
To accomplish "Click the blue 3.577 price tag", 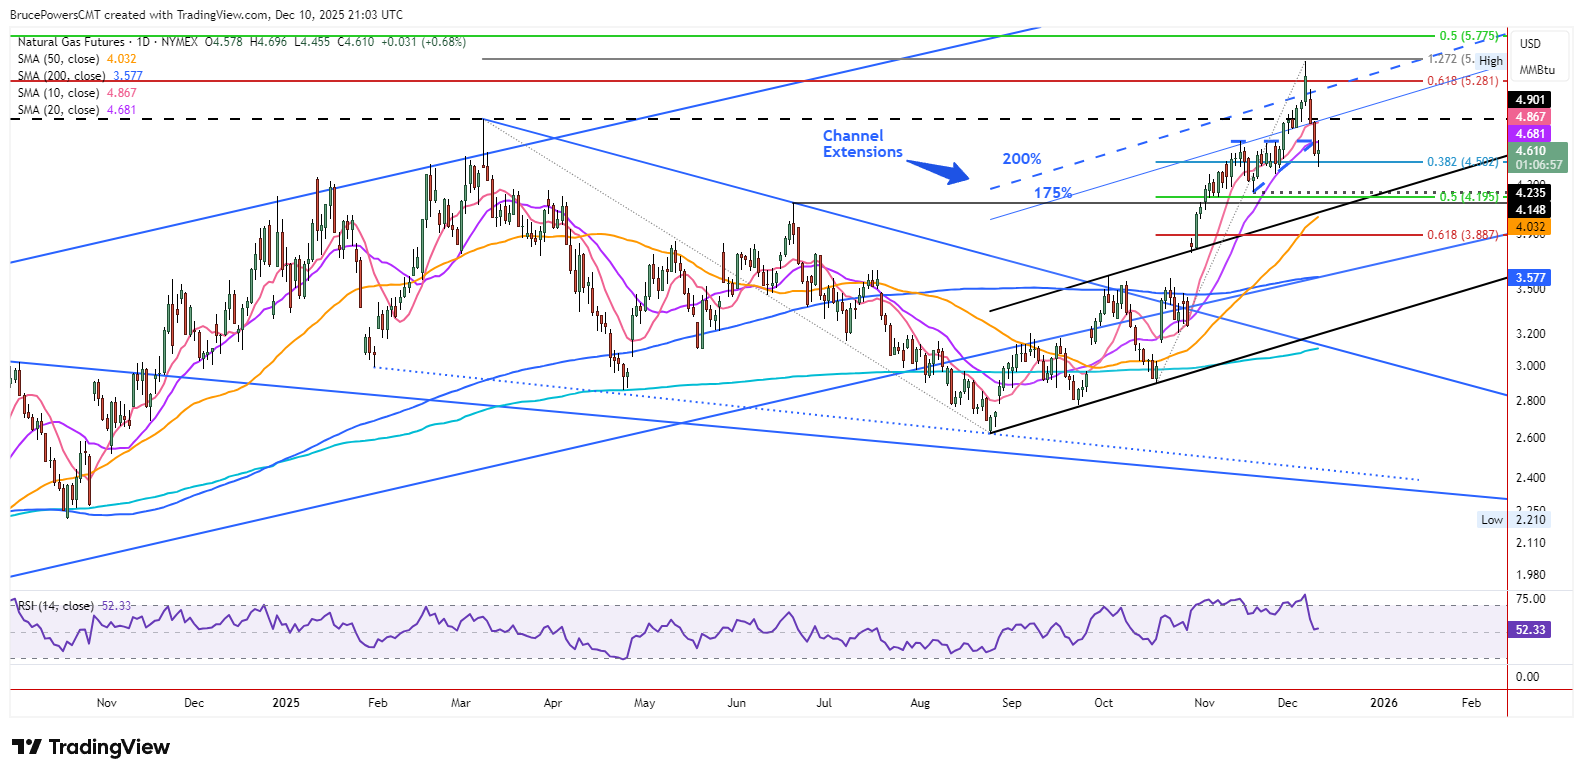I will click(x=1530, y=278).
